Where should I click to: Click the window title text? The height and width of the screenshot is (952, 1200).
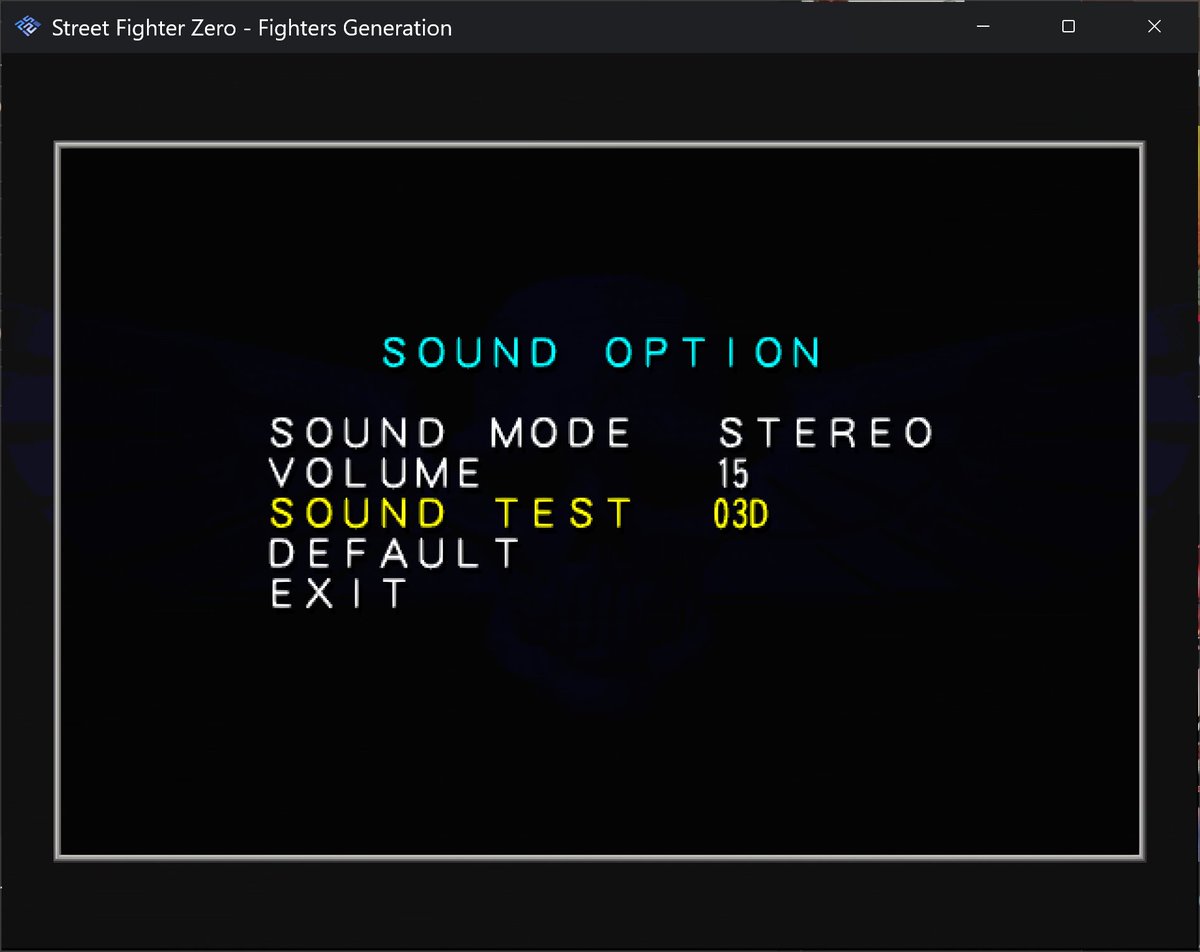tap(252, 28)
